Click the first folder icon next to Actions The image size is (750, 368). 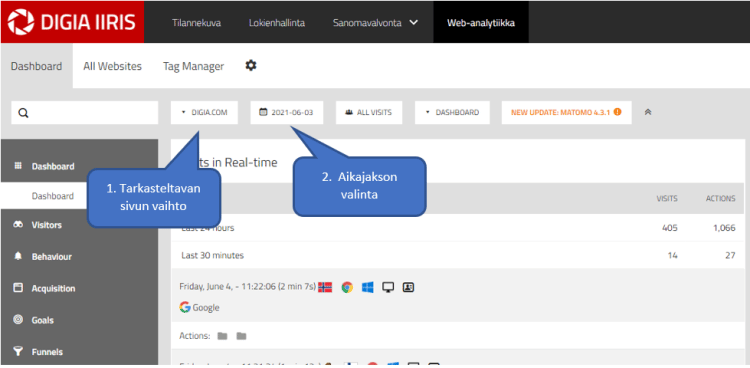coord(222,336)
